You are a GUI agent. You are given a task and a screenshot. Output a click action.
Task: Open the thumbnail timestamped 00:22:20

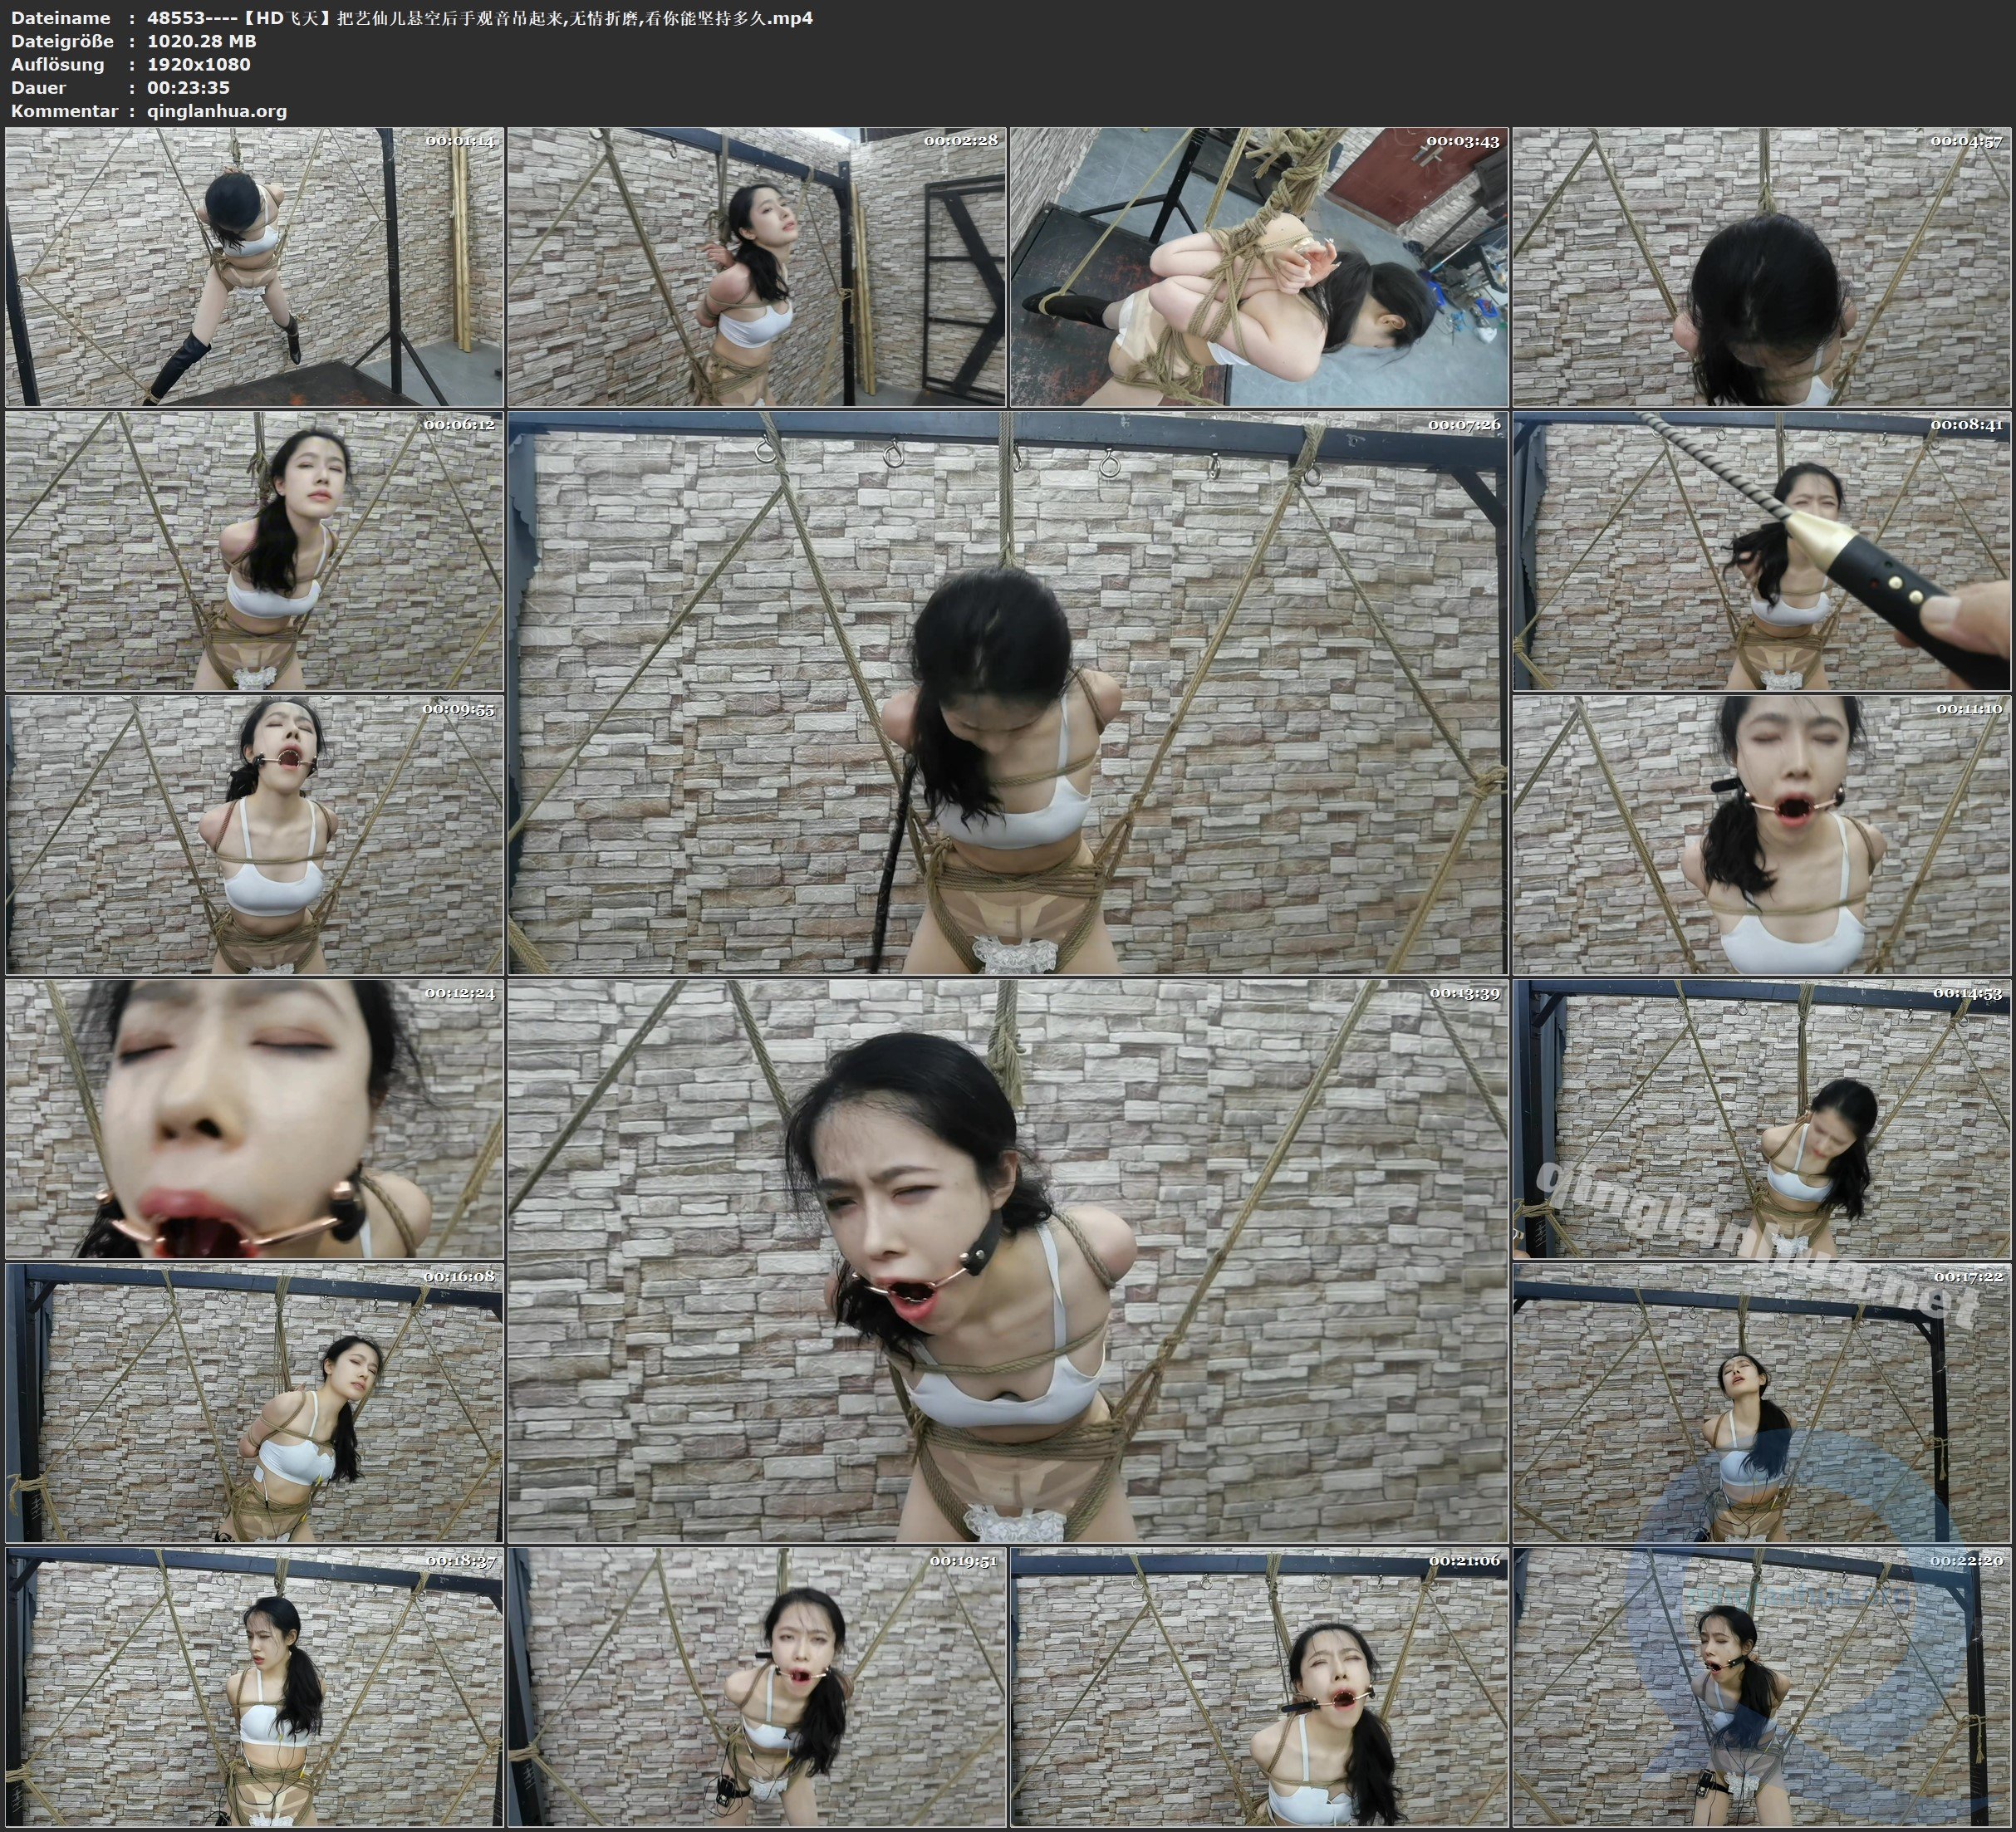click(x=1762, y=1686)
